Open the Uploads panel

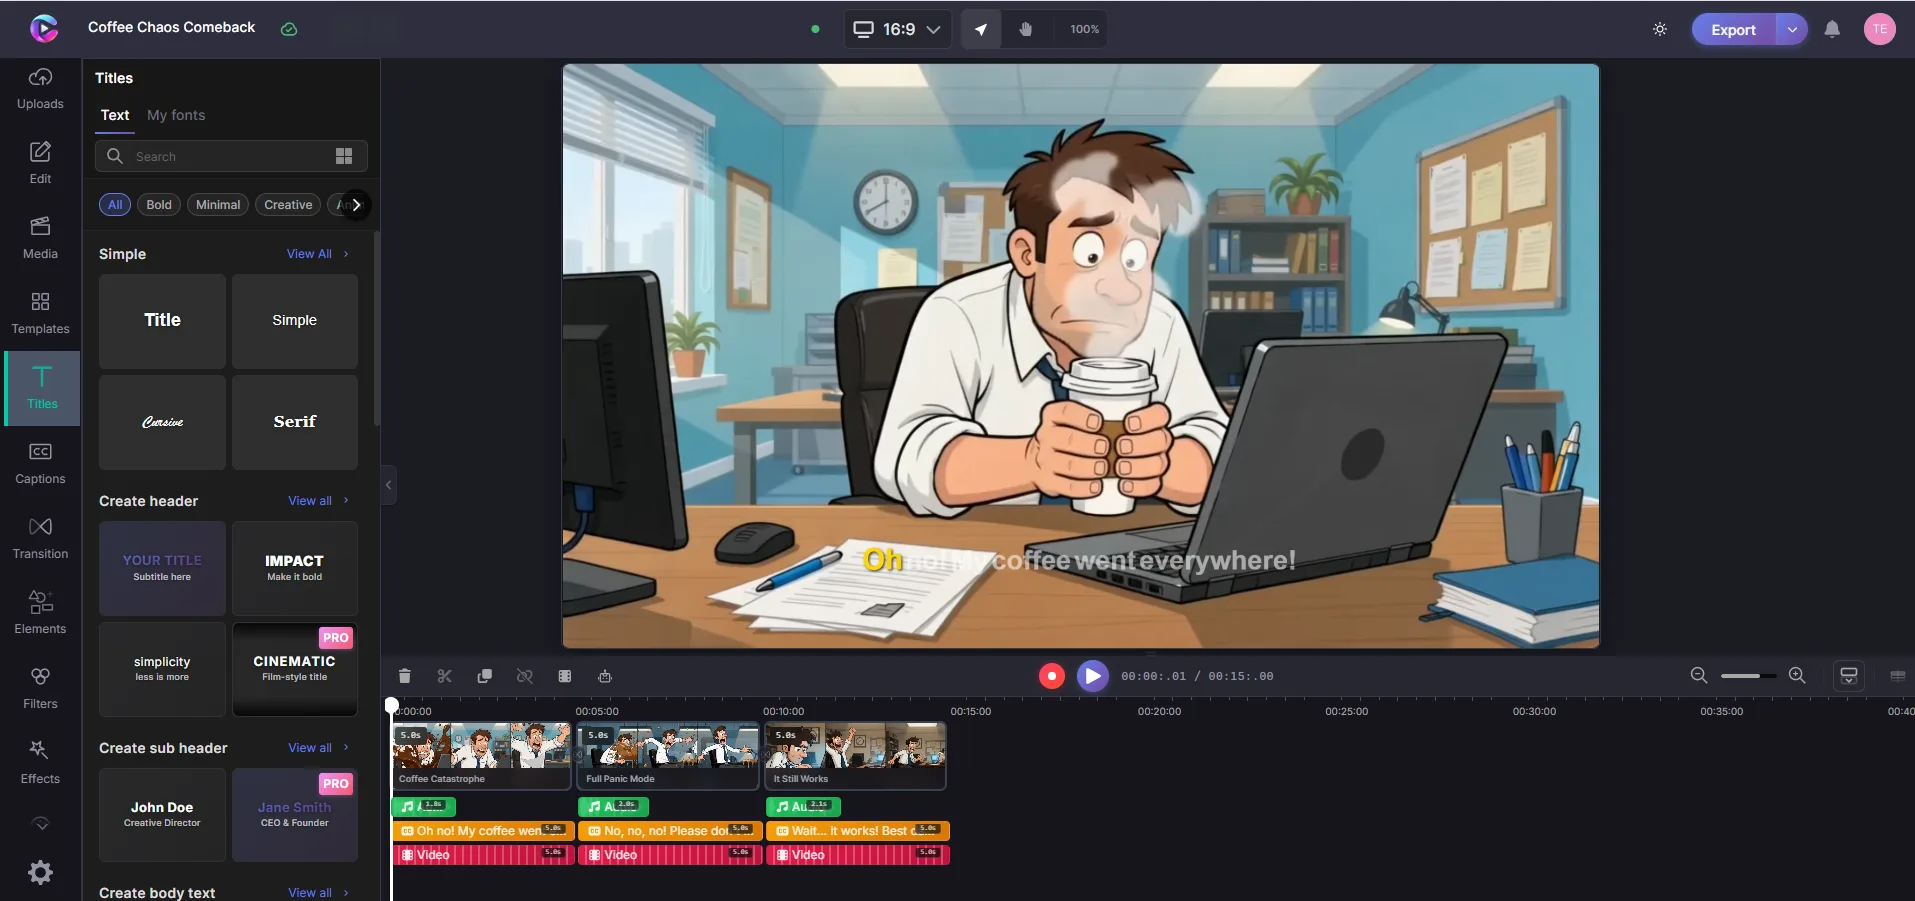click(40, 88)
